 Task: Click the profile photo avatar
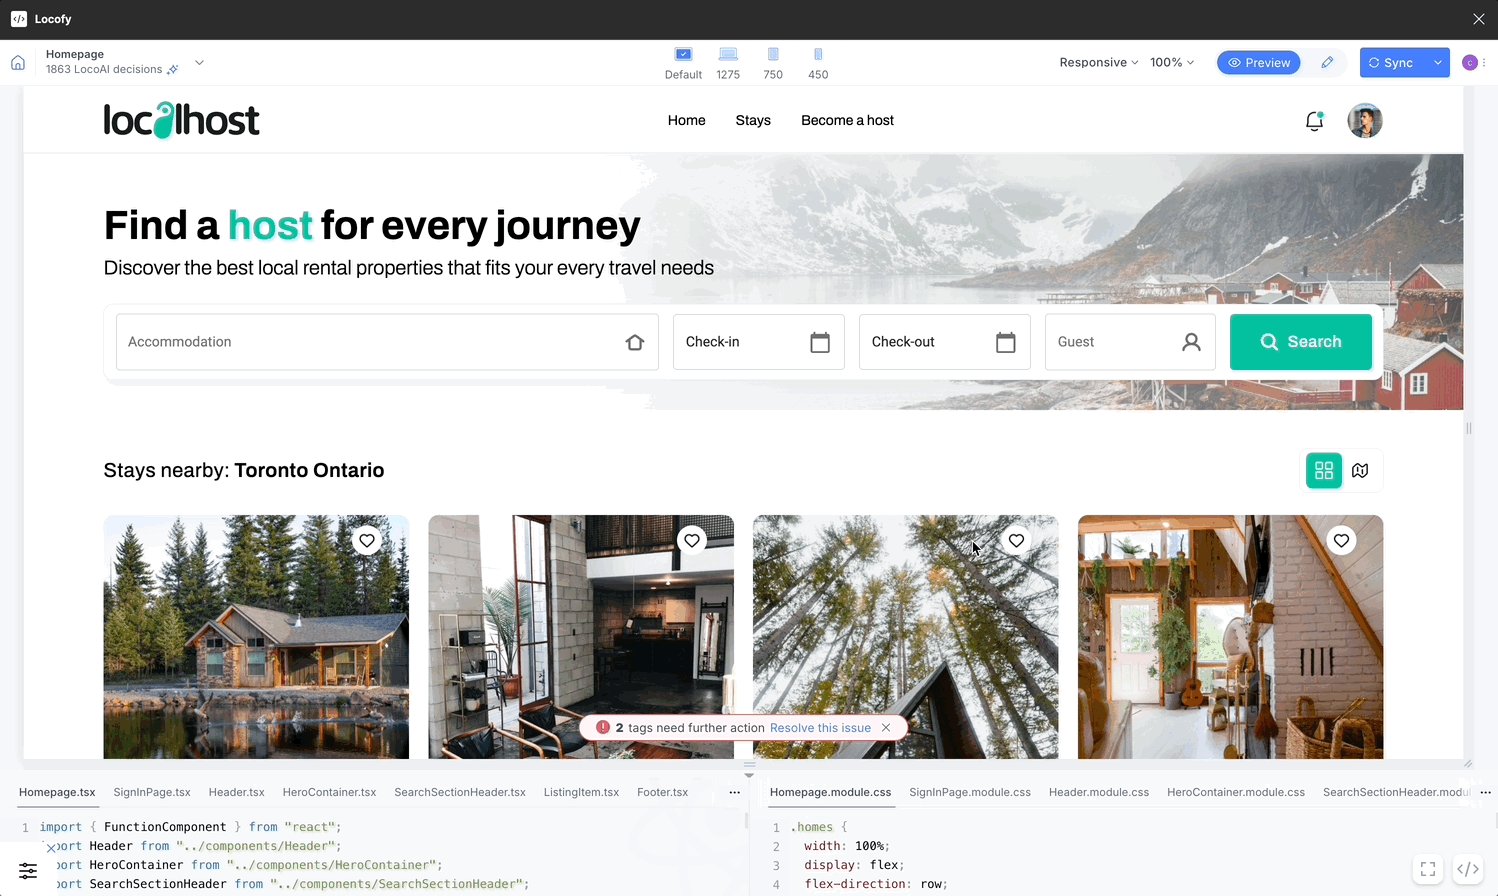point(1365,120)
